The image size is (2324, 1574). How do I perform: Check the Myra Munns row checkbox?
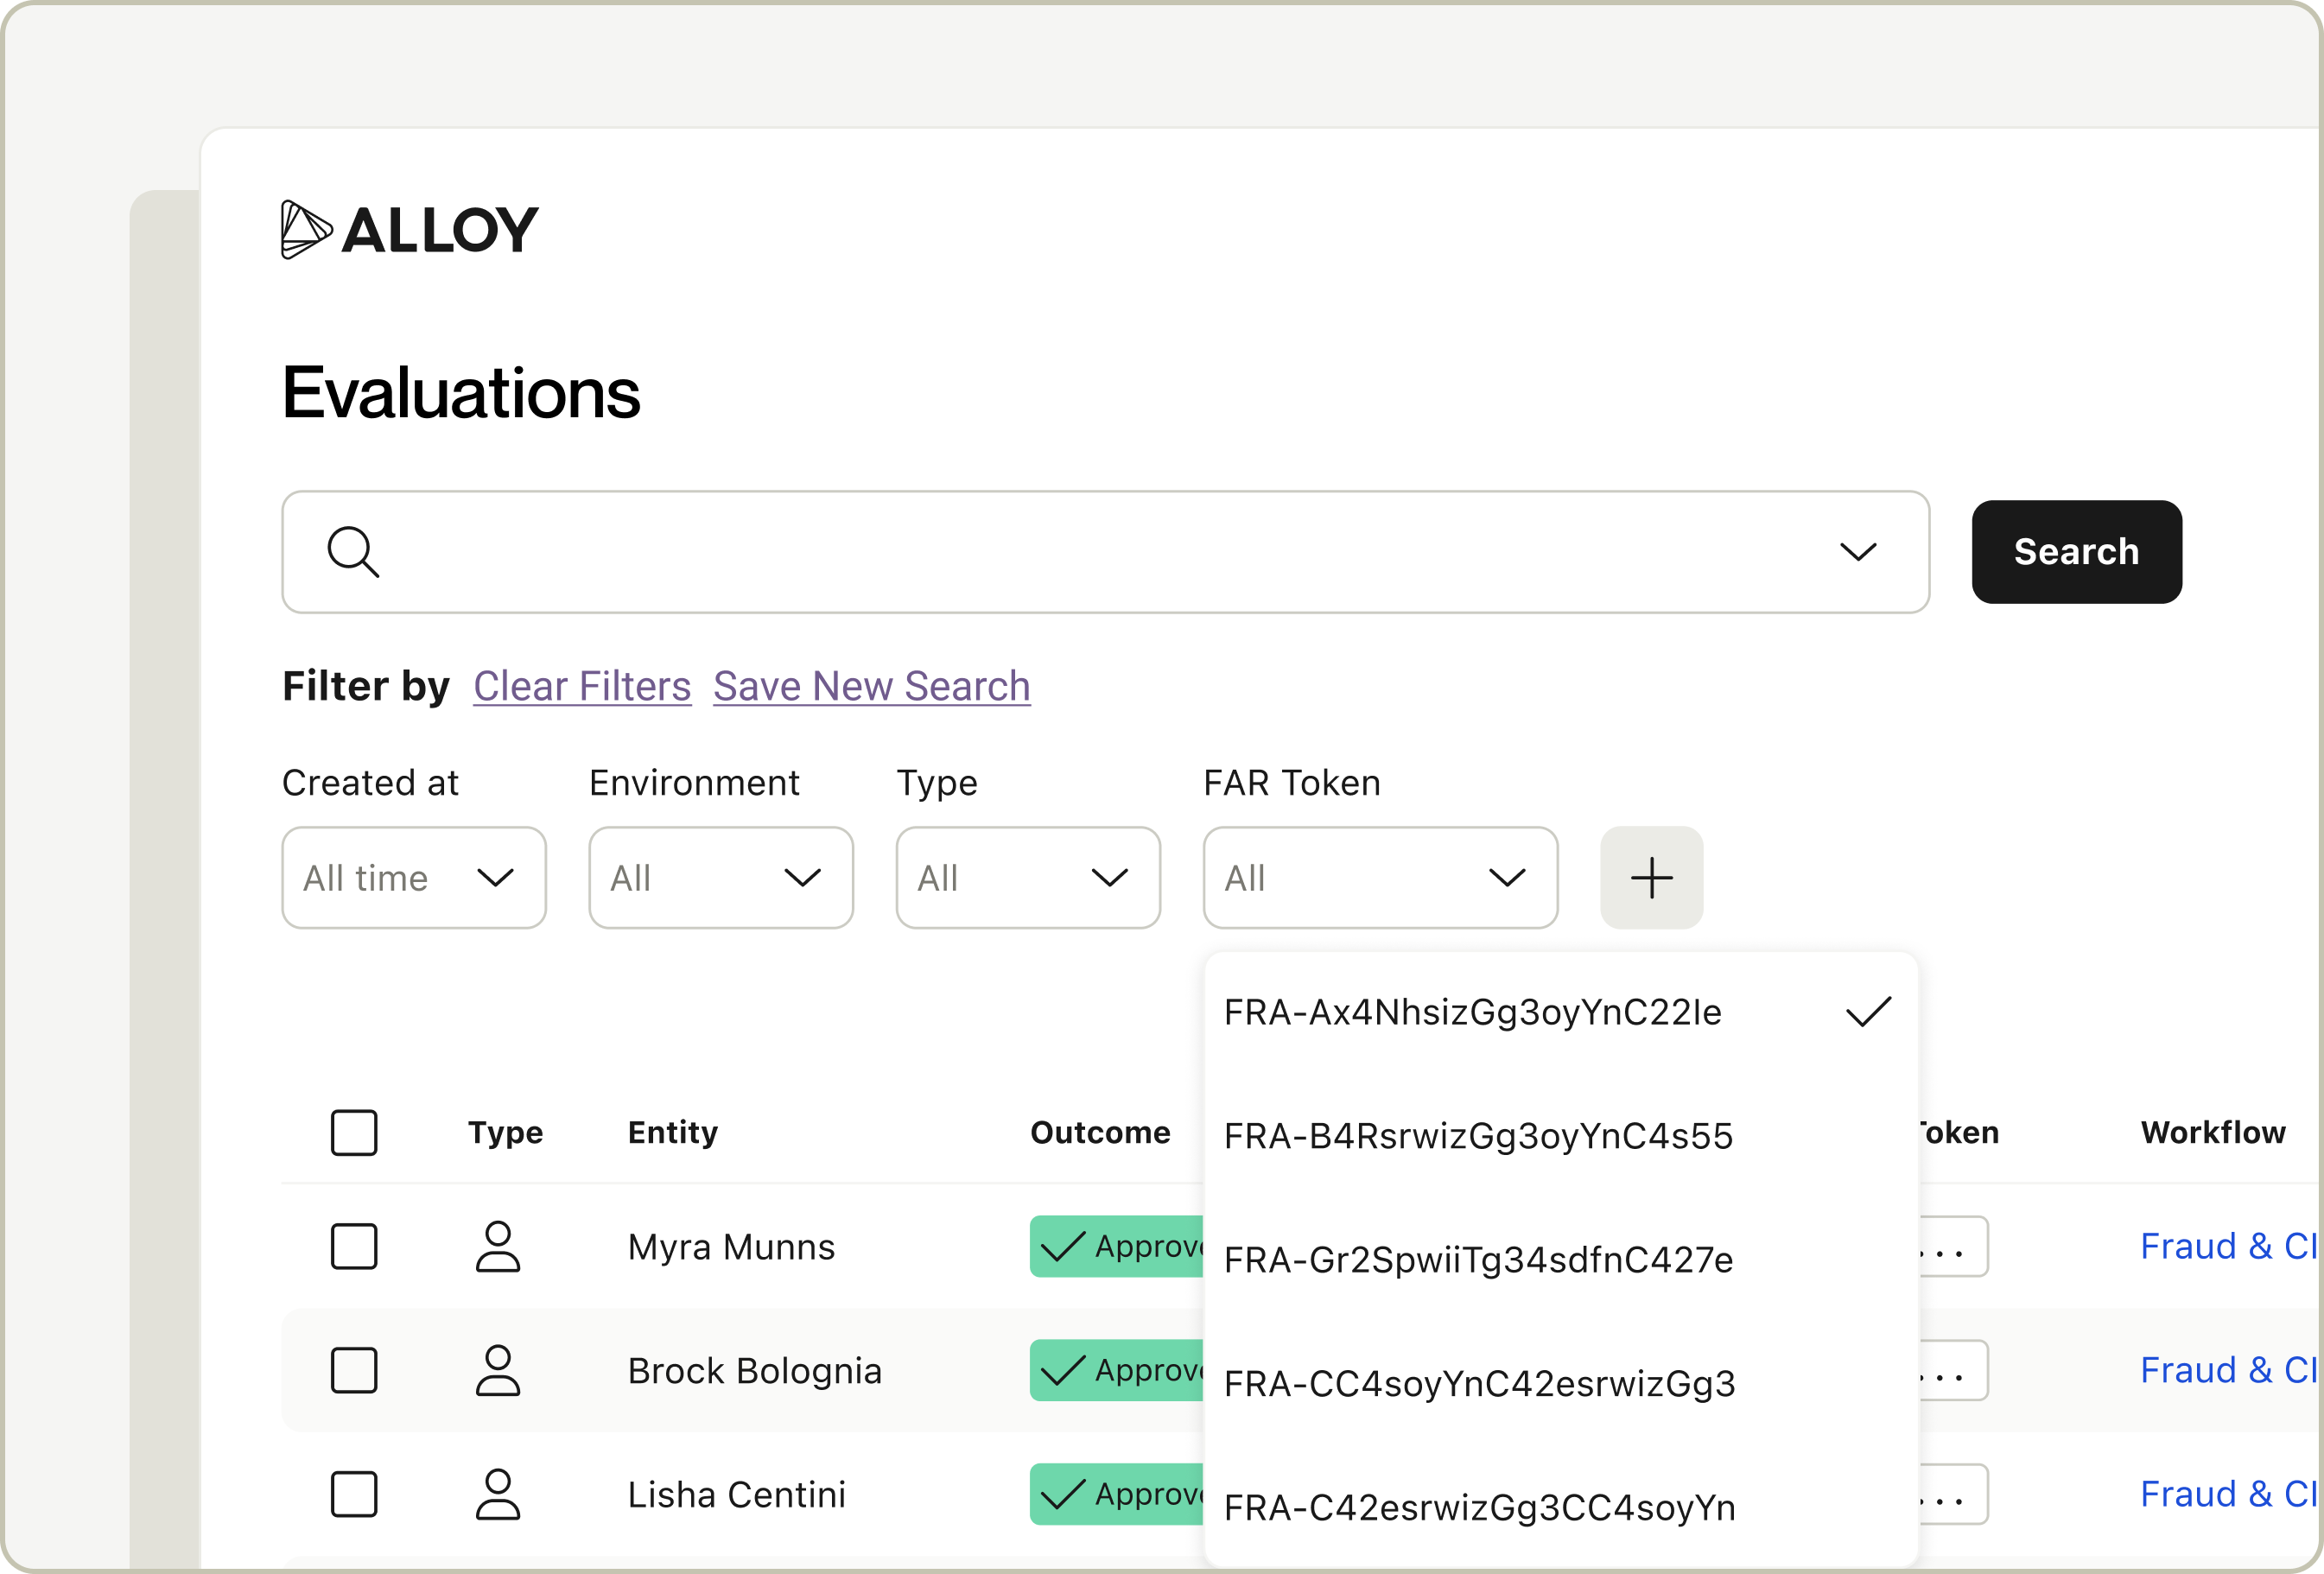coord(354,1246)
